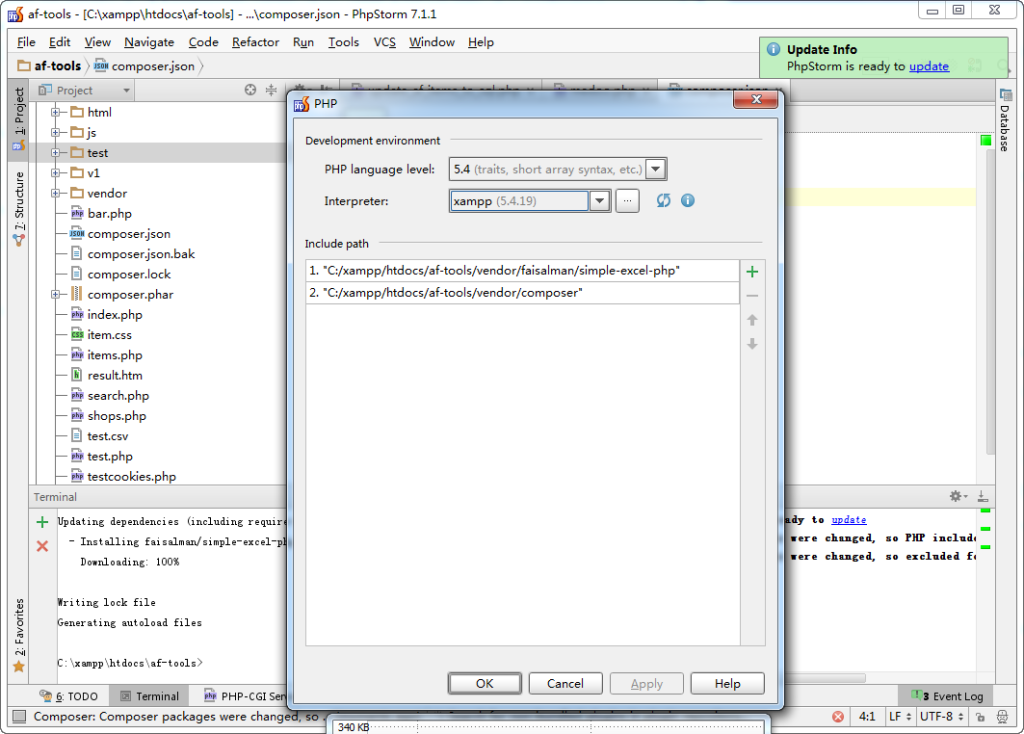Screen dimensions: 1024x734
Task: Close the current terminal session
Action: click(x=42, y=546)
